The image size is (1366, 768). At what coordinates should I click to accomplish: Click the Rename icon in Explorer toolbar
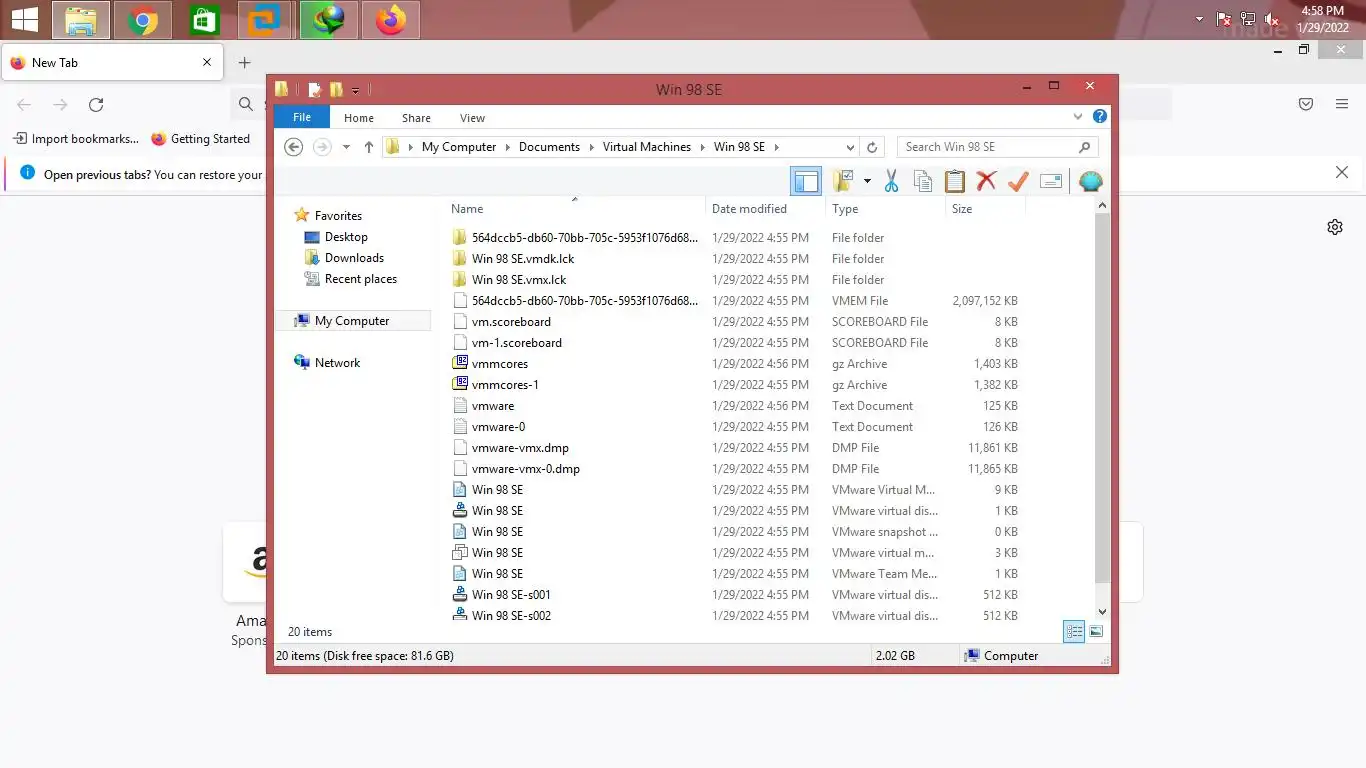pos(1051,181)
